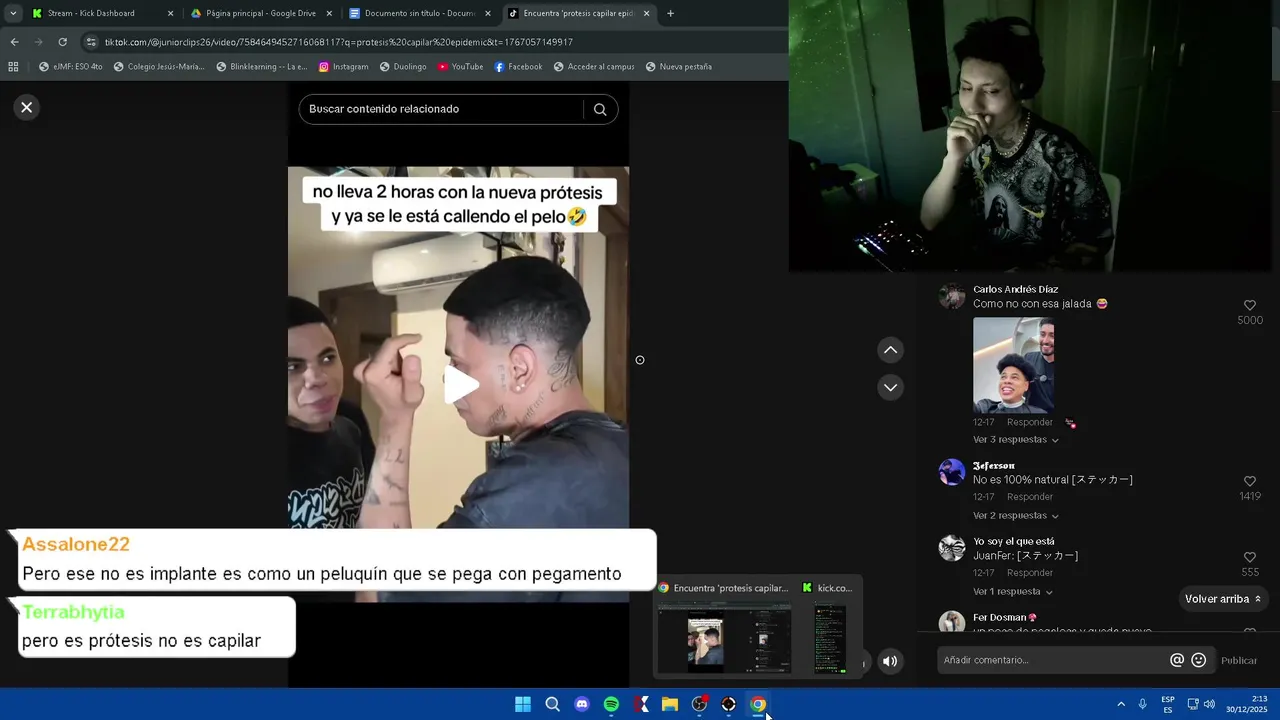Open Windows taskbar search
The height and width of the screenshot is (720, 1280).
[x=552, y=704]
